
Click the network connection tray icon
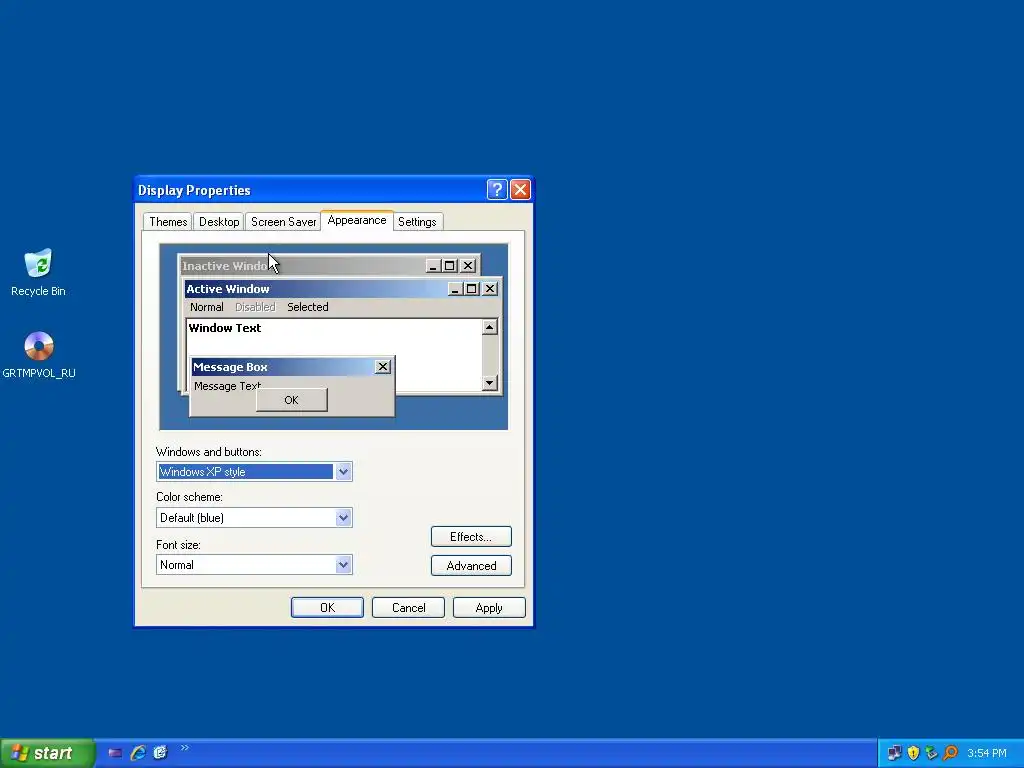coord(894,753)
